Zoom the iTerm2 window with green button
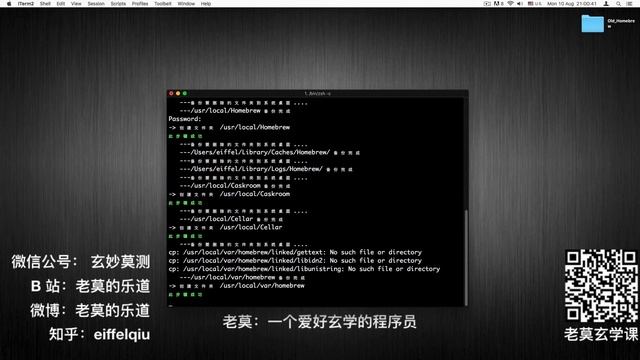The width and height of the screenshot is (640, 360). 184,93
